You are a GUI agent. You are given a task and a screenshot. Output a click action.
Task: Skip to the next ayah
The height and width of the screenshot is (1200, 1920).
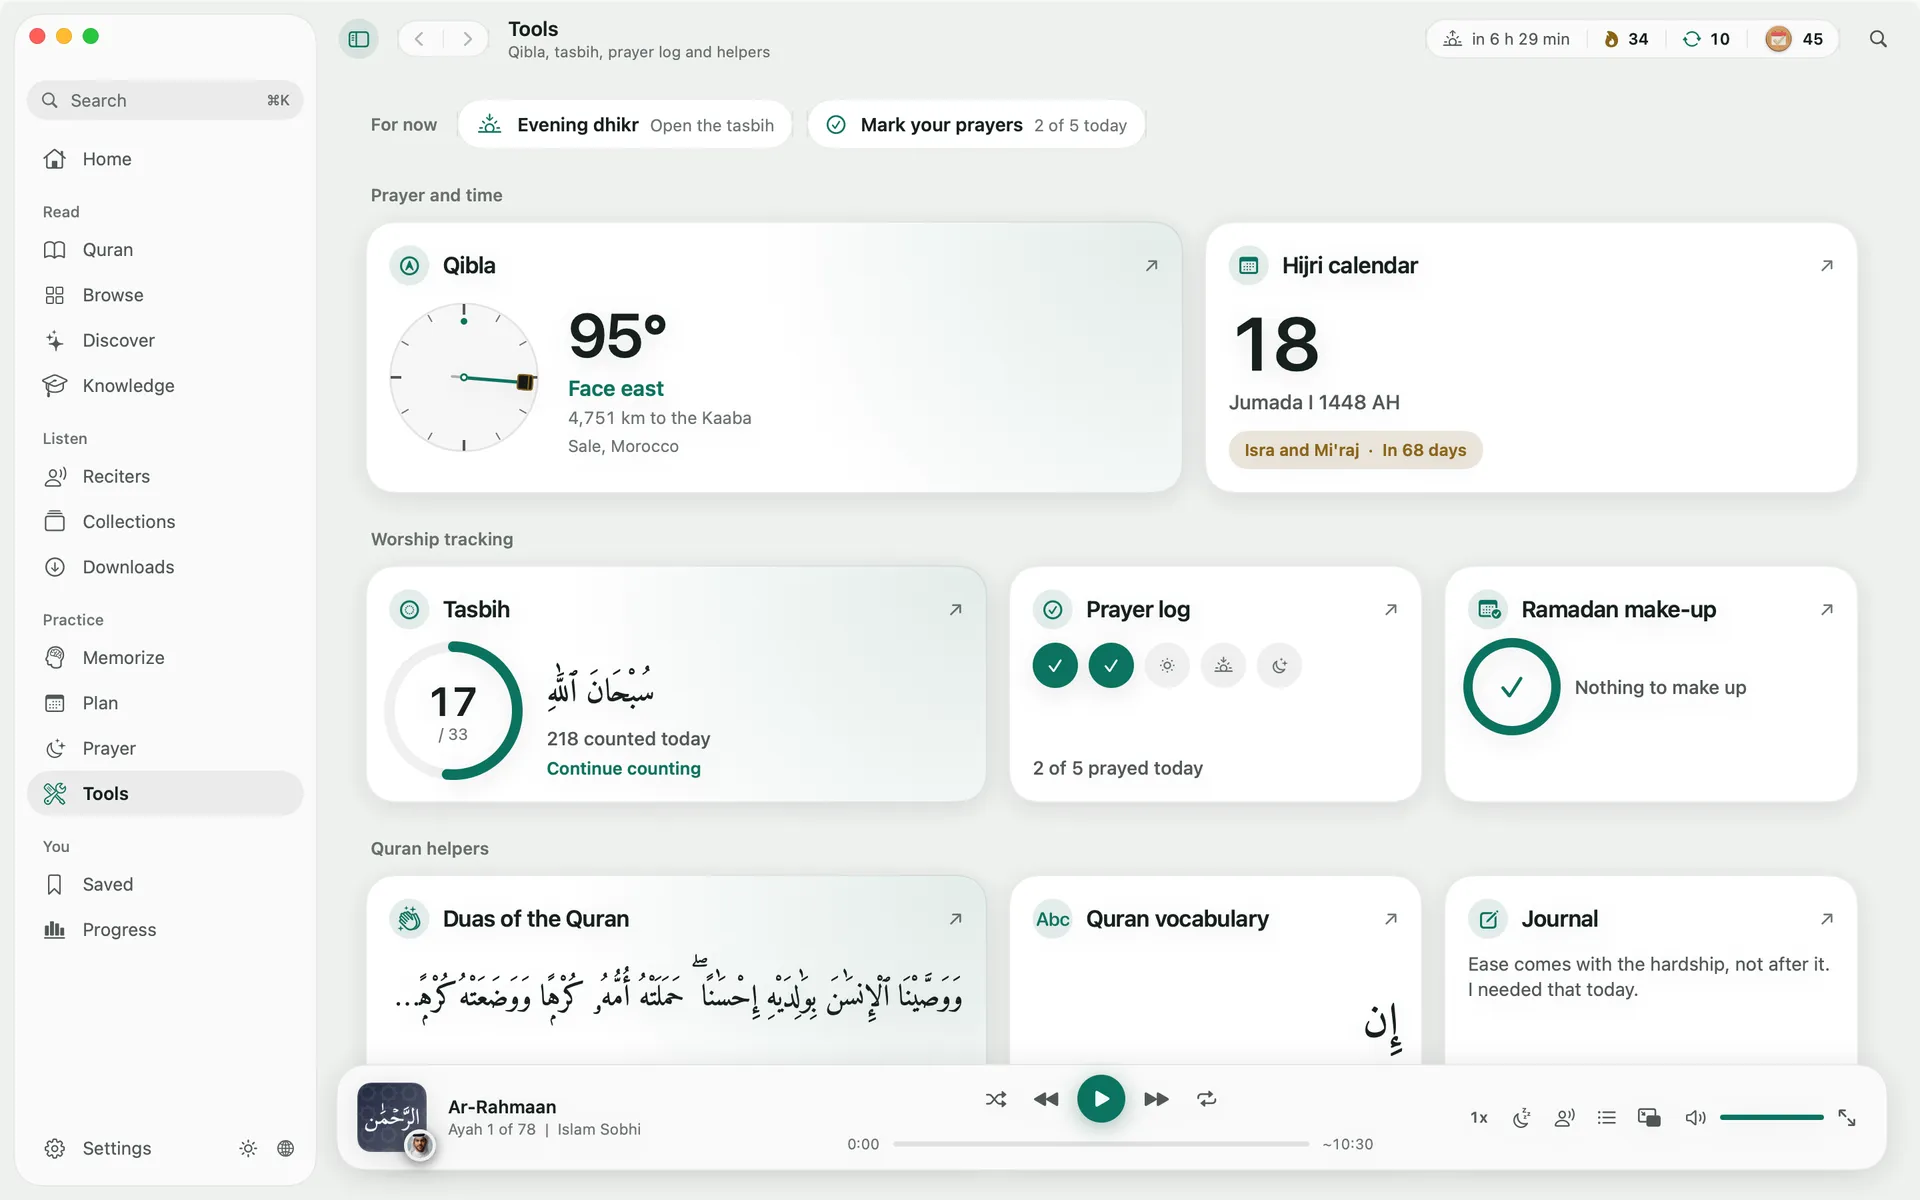click(x=1156, y=1099)
